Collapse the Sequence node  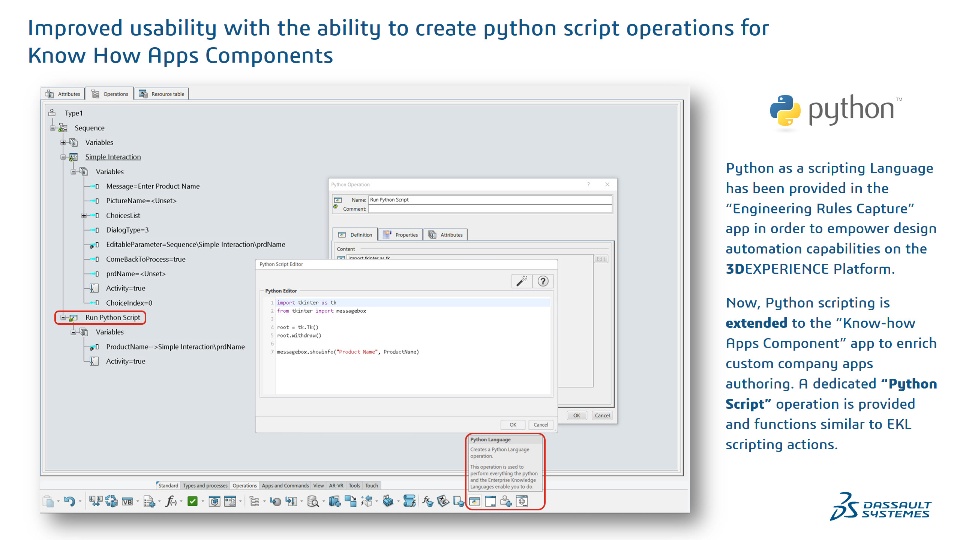tap(53, 127)
